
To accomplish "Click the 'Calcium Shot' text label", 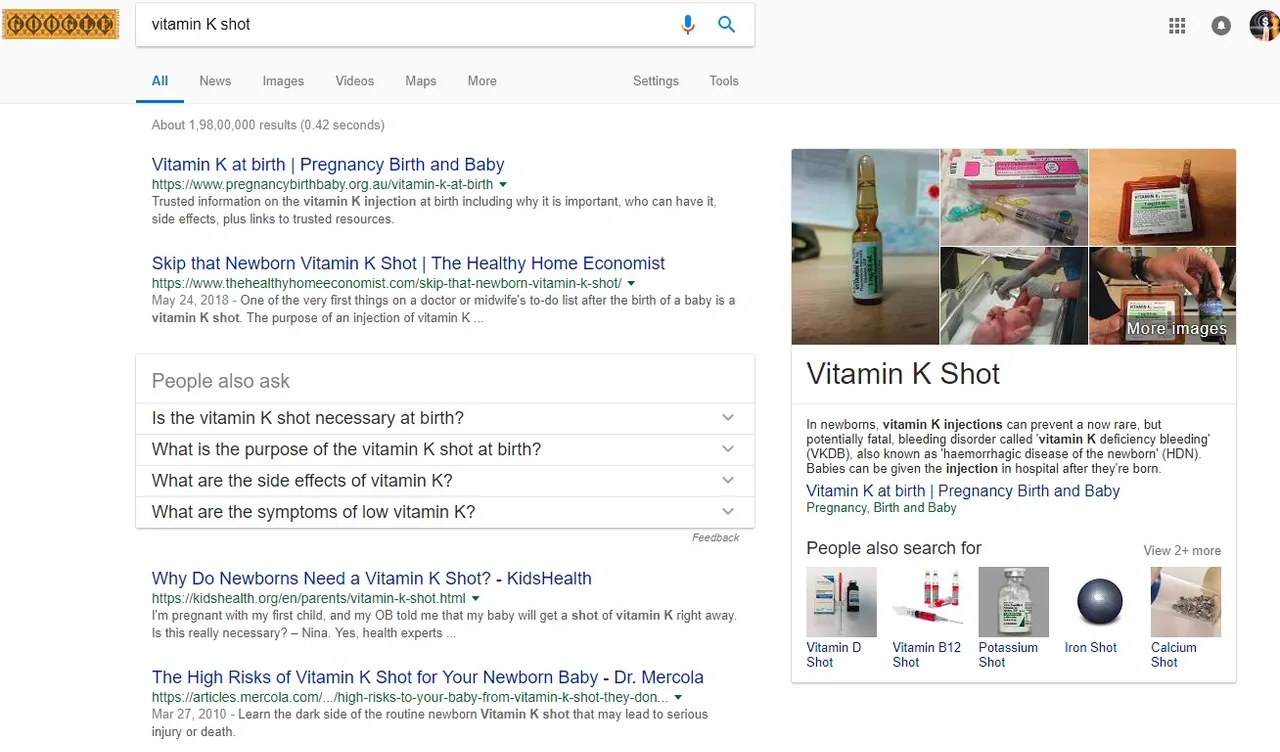I will click(x=1174, y=655).
